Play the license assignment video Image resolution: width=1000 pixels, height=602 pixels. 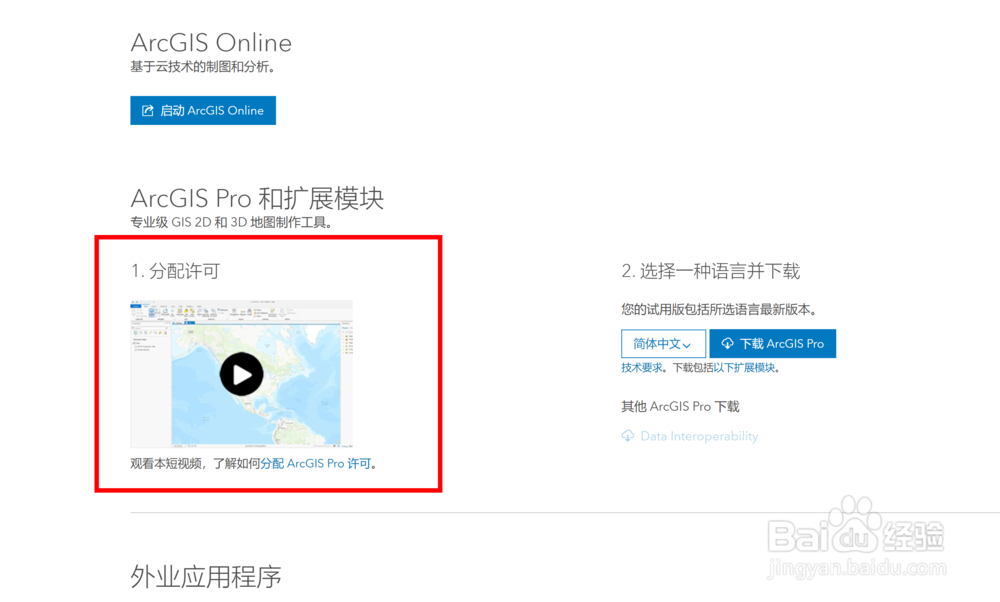[x=242, y=374]
